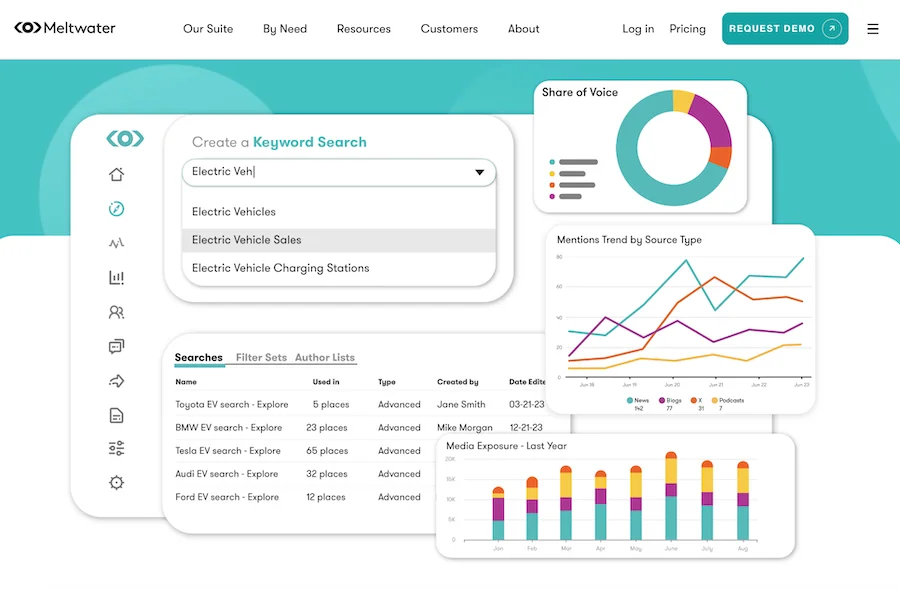The width and height of the screenshot is (900, 589).
Task: Click the teal News legend swatch
Action: click(x=630, y=400)
